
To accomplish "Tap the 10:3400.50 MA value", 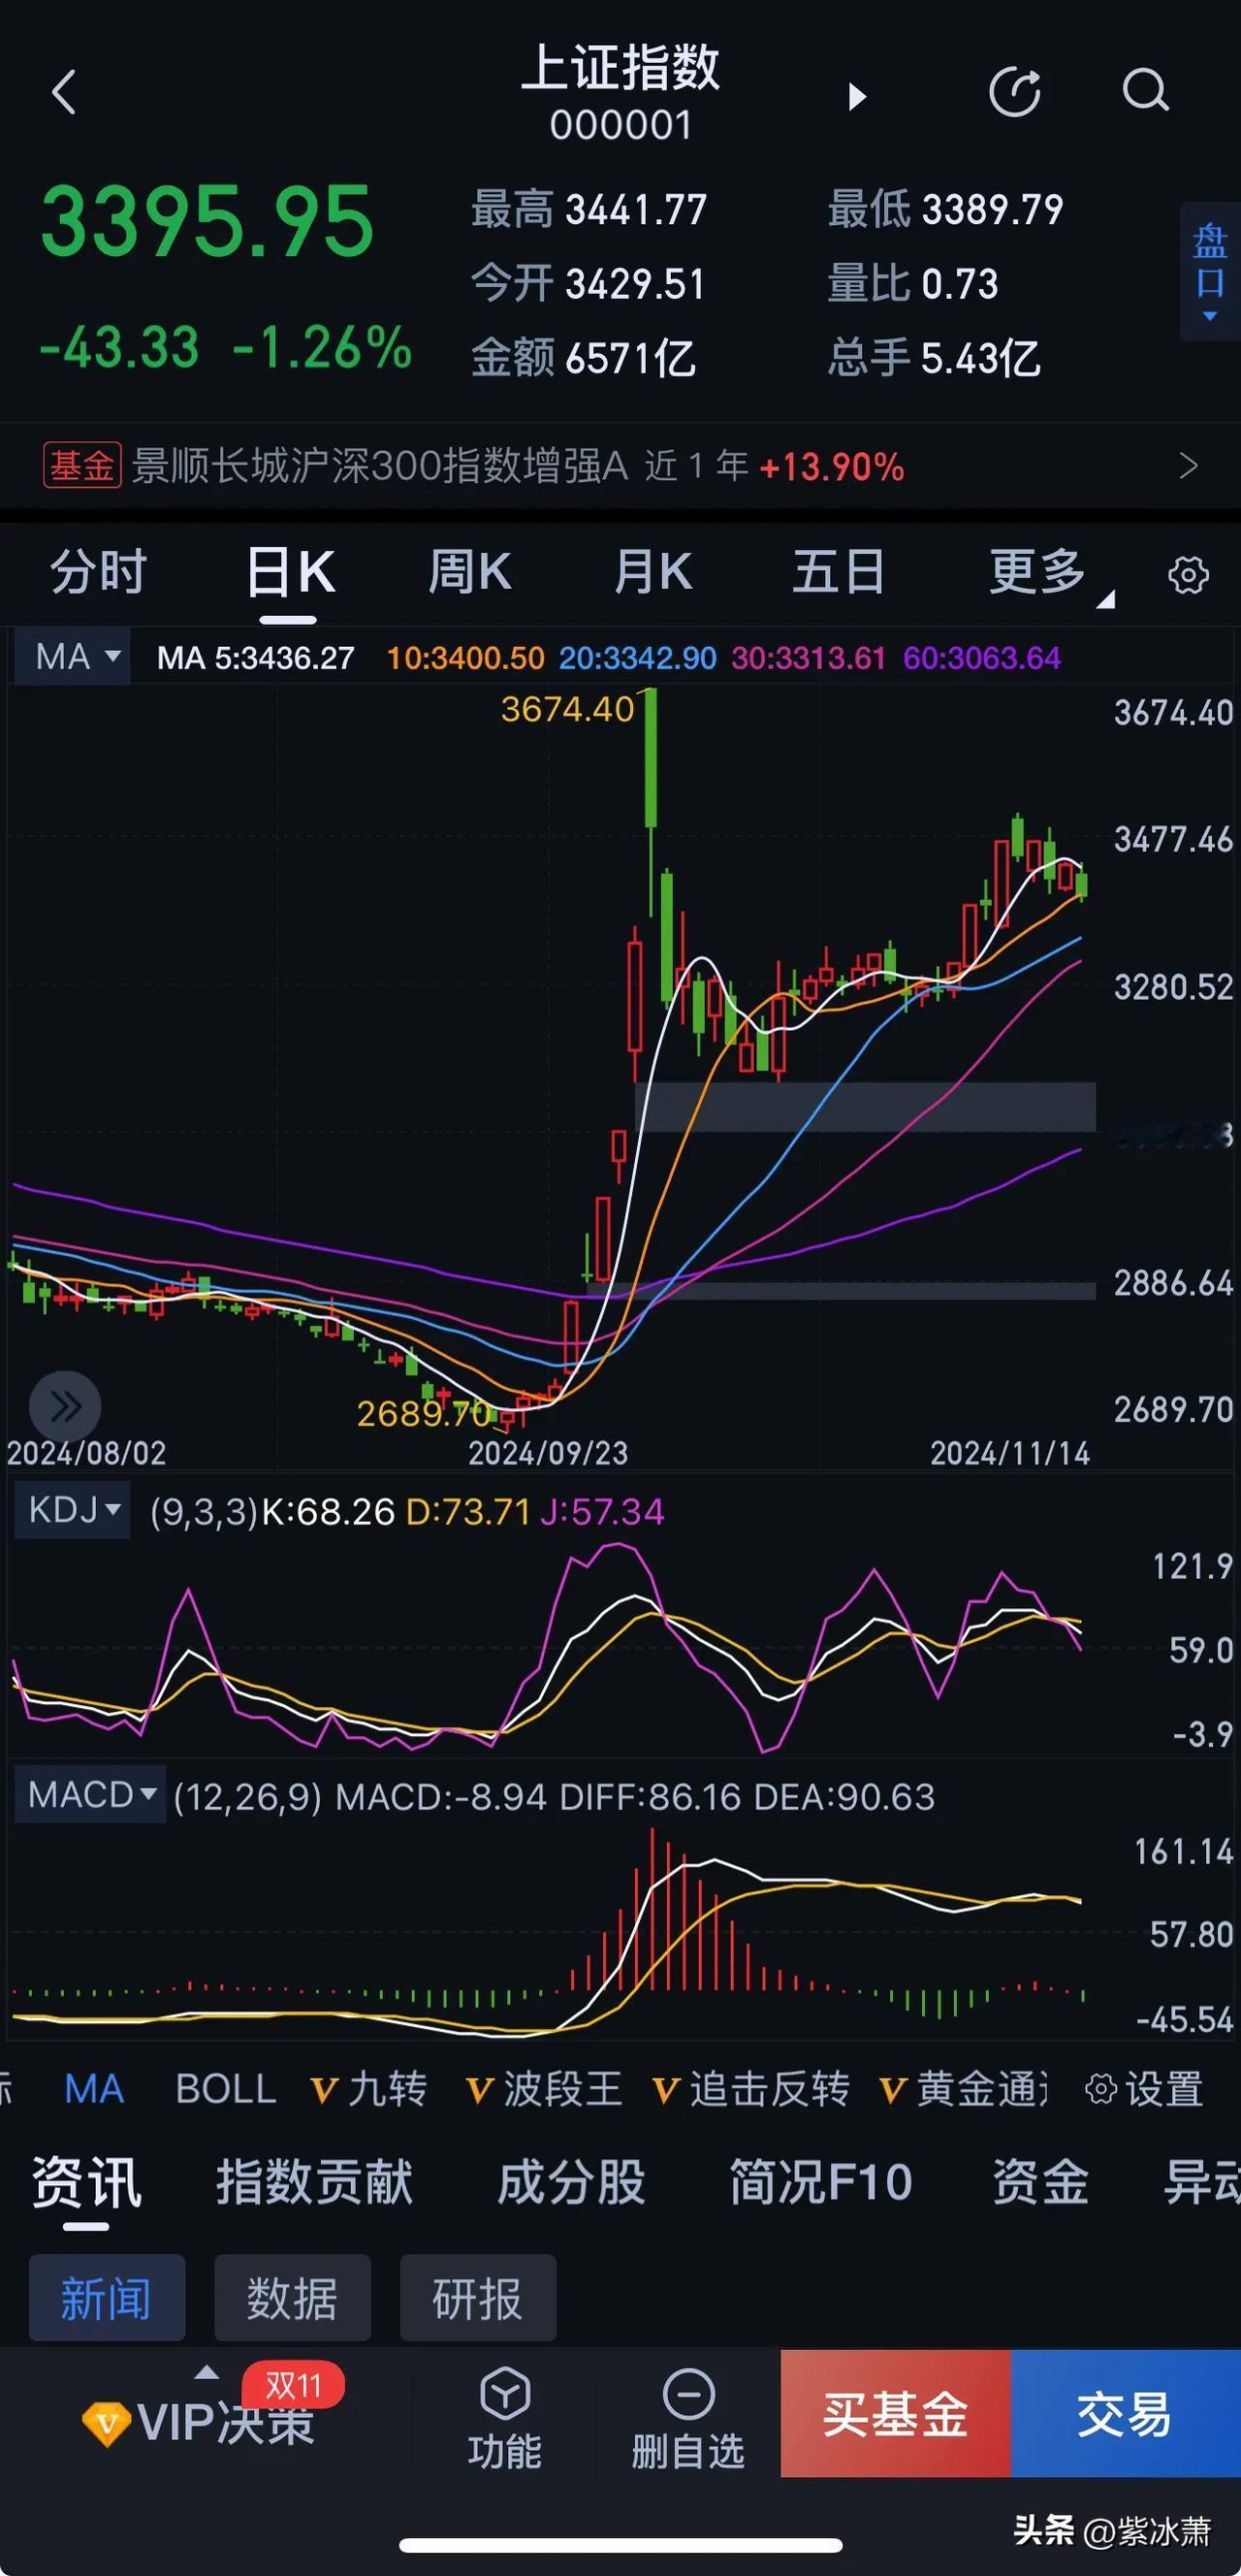I will (466, 658).
